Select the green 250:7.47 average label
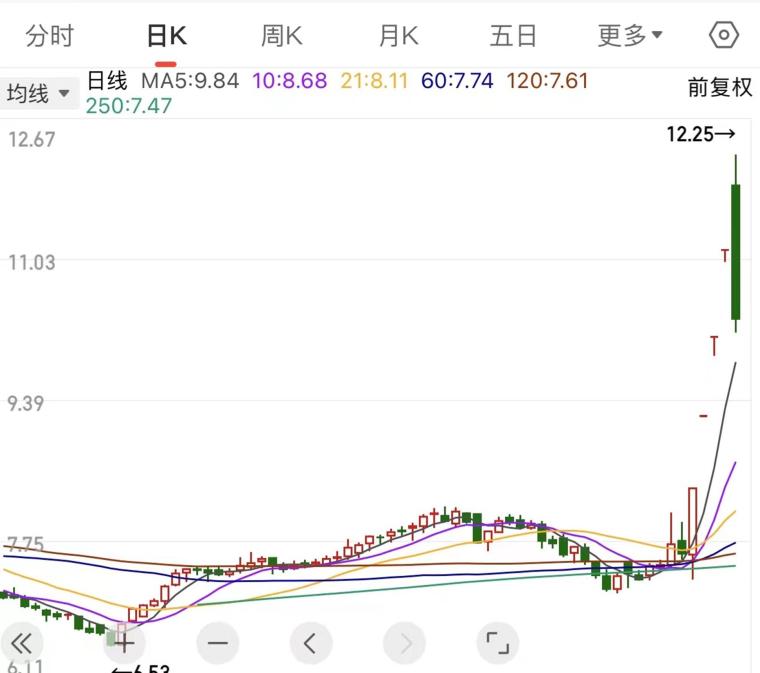 pyautogui.click(x=129, y=106)
